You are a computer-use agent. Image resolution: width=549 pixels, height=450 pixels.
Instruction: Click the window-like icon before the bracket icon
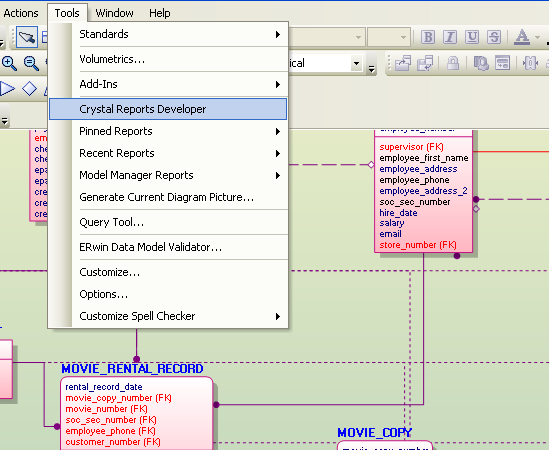(502, 63)
